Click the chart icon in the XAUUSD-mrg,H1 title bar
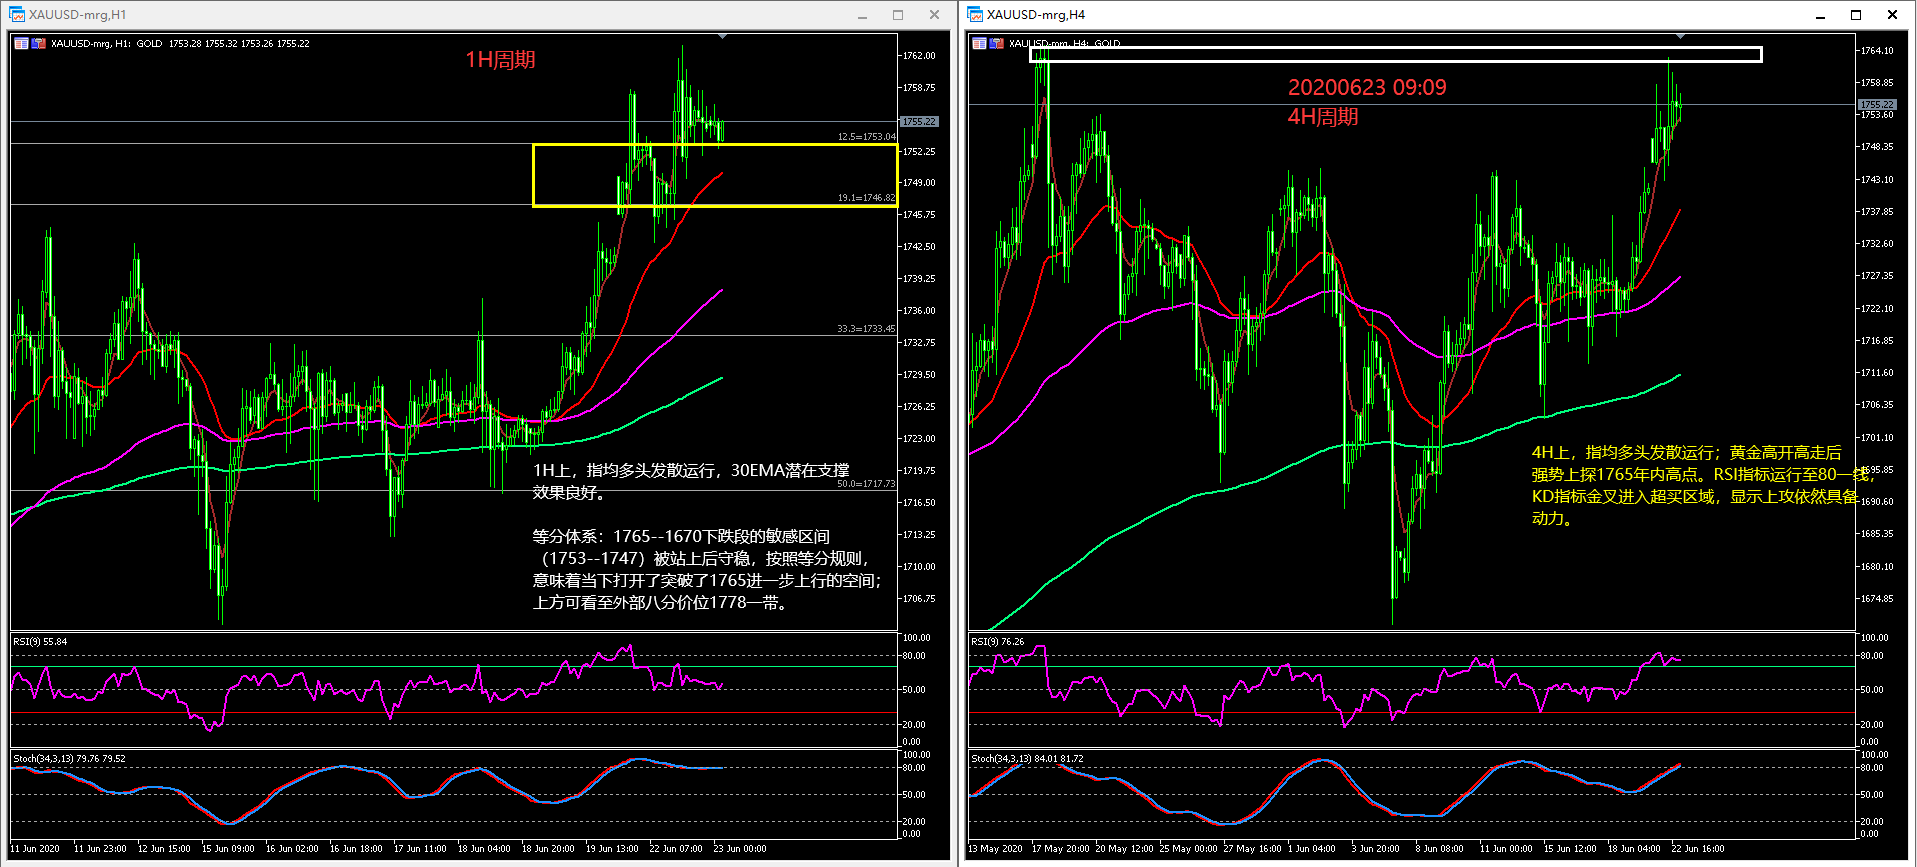 [x=17, y=14]
